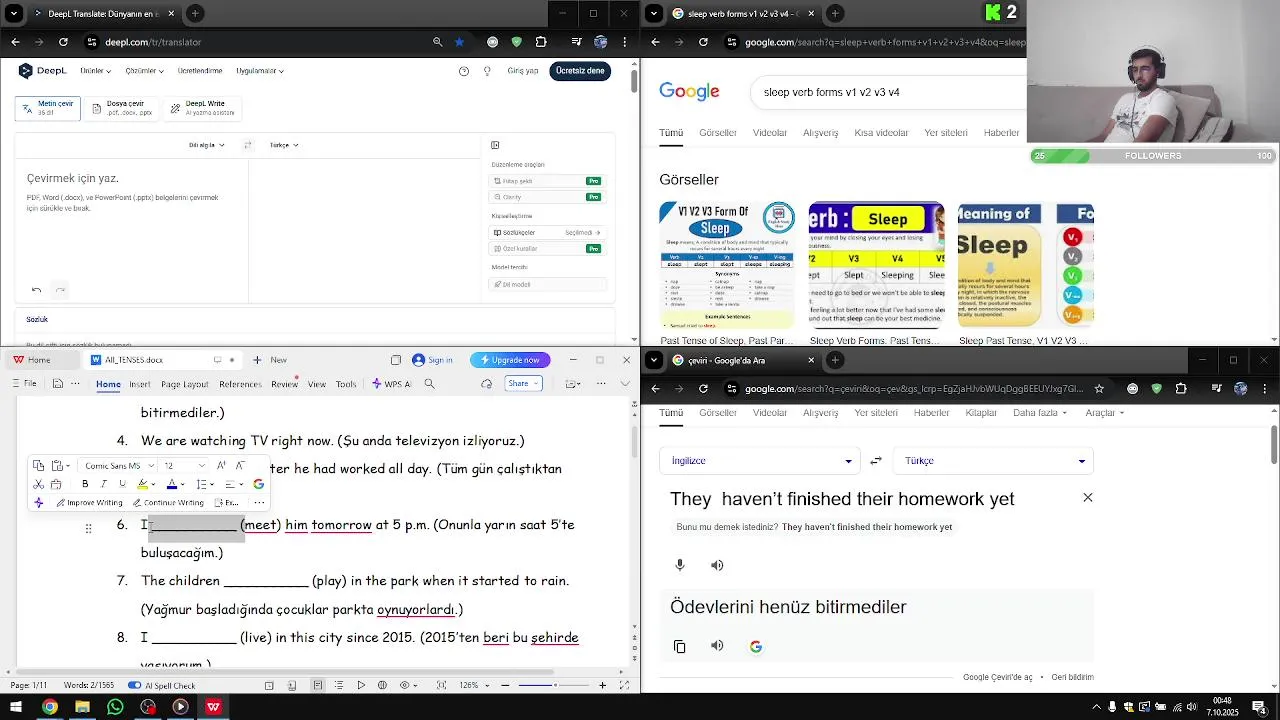Bookmark star in DeepL browser address bar

[459, 42]
